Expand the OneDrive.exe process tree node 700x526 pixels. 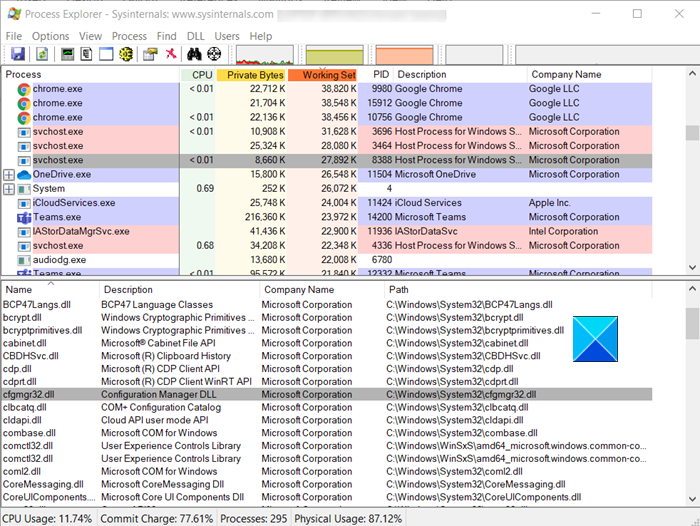(9, 174)
